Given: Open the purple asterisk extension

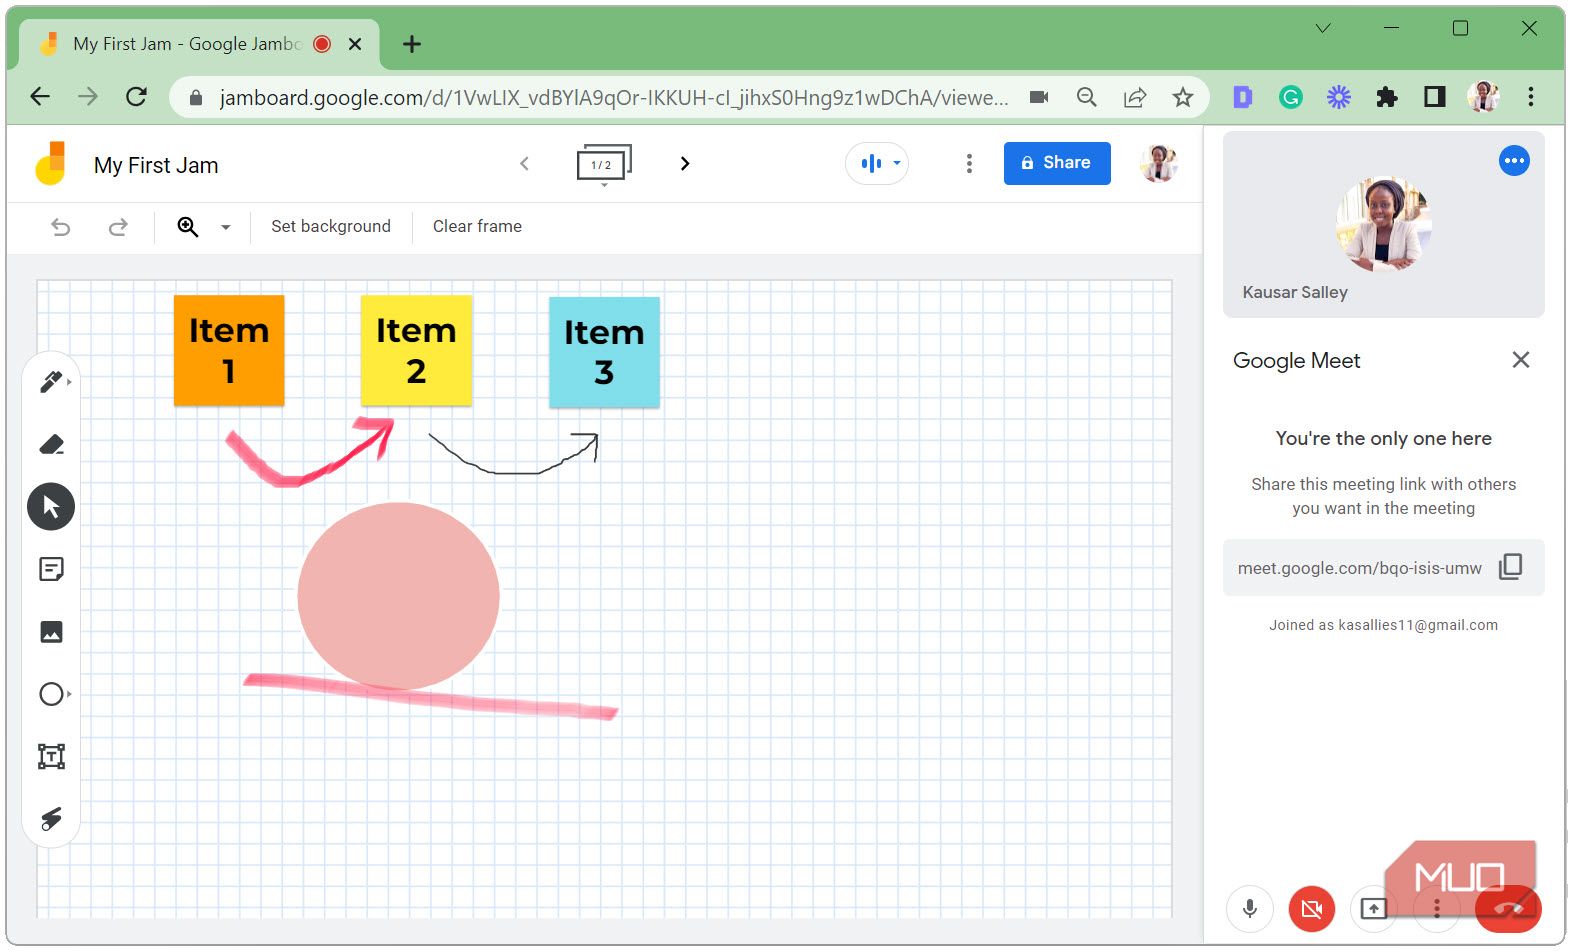Looking at the screenshot, I should [x=1339, y=97].
